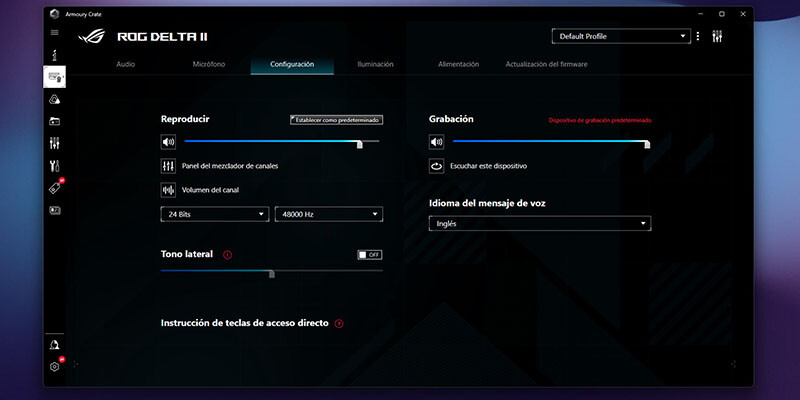This screenshot has height=400, width=800.
Task: Switch to the Micrófono tab
Action: 209,64
